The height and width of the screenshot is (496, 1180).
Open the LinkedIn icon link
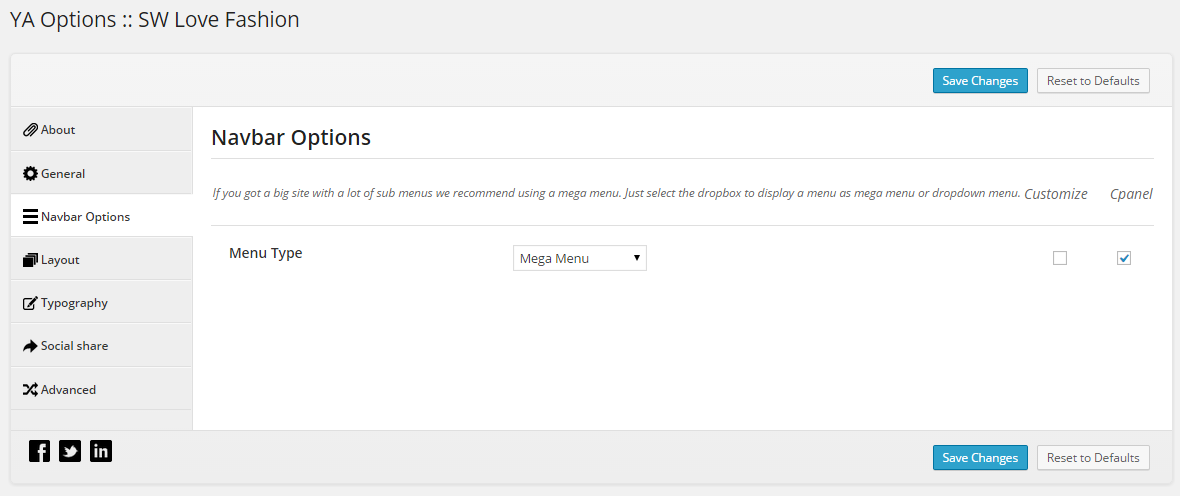pyautogui.click(x=101, y=451)
